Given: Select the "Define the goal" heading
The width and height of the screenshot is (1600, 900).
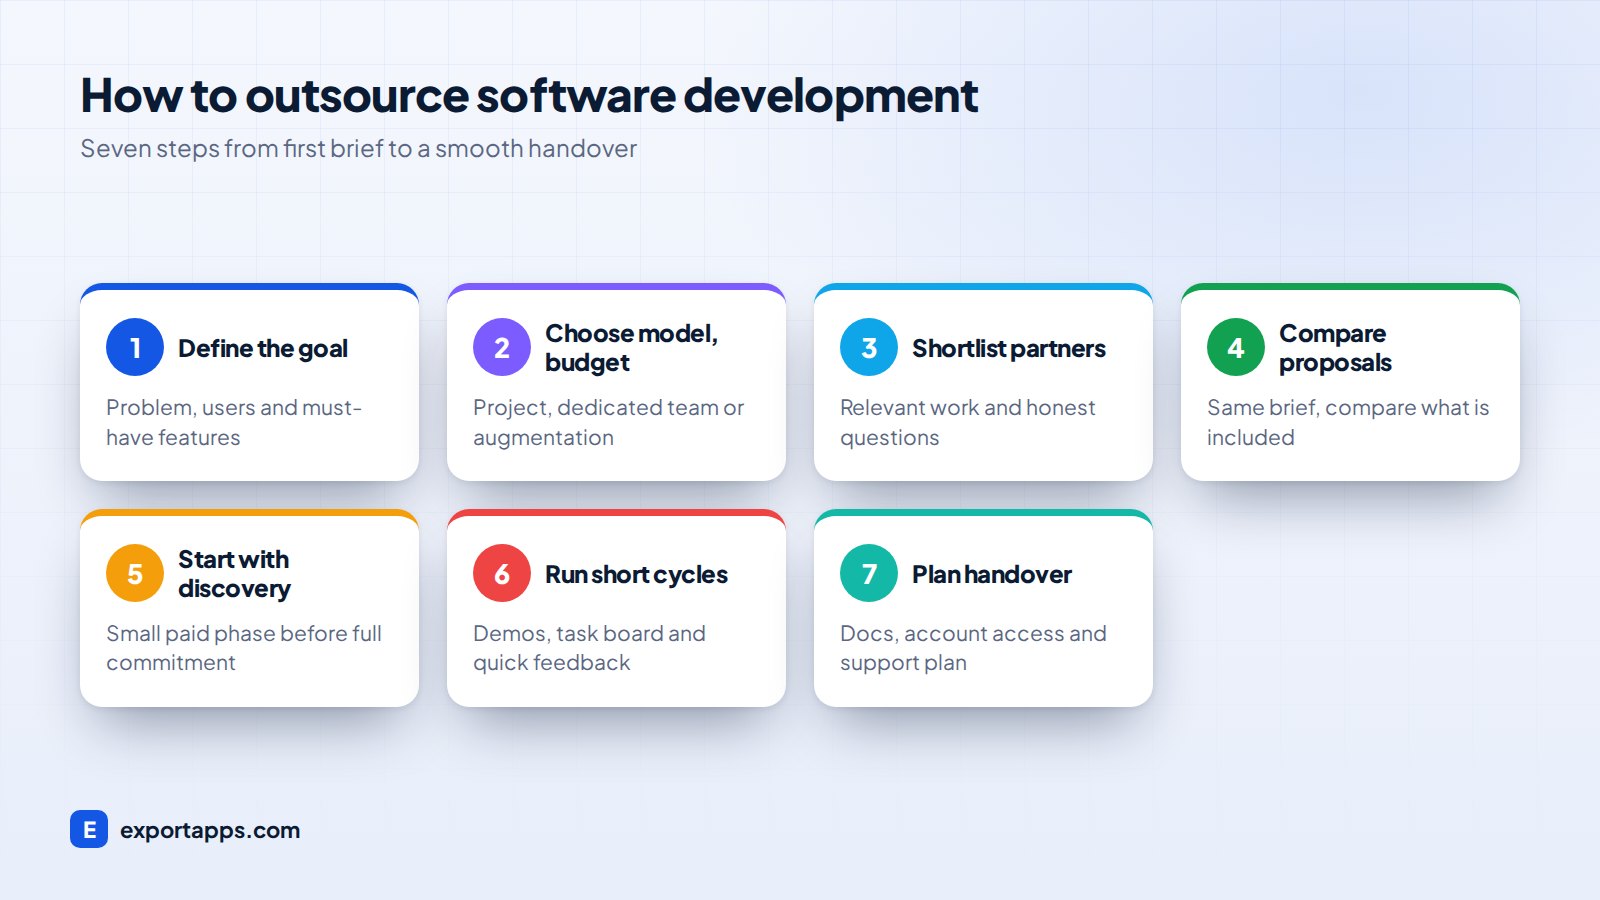Looking at the screenshot, I should (263, 348).
